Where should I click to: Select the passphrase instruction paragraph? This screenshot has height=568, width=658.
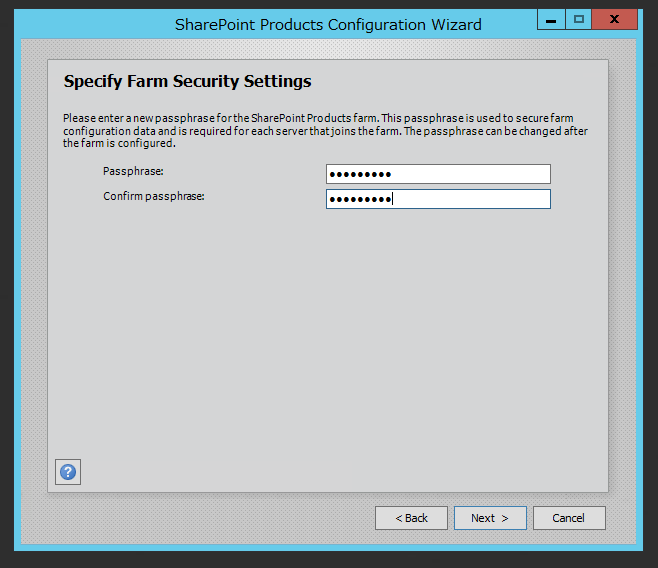(325, 130)
